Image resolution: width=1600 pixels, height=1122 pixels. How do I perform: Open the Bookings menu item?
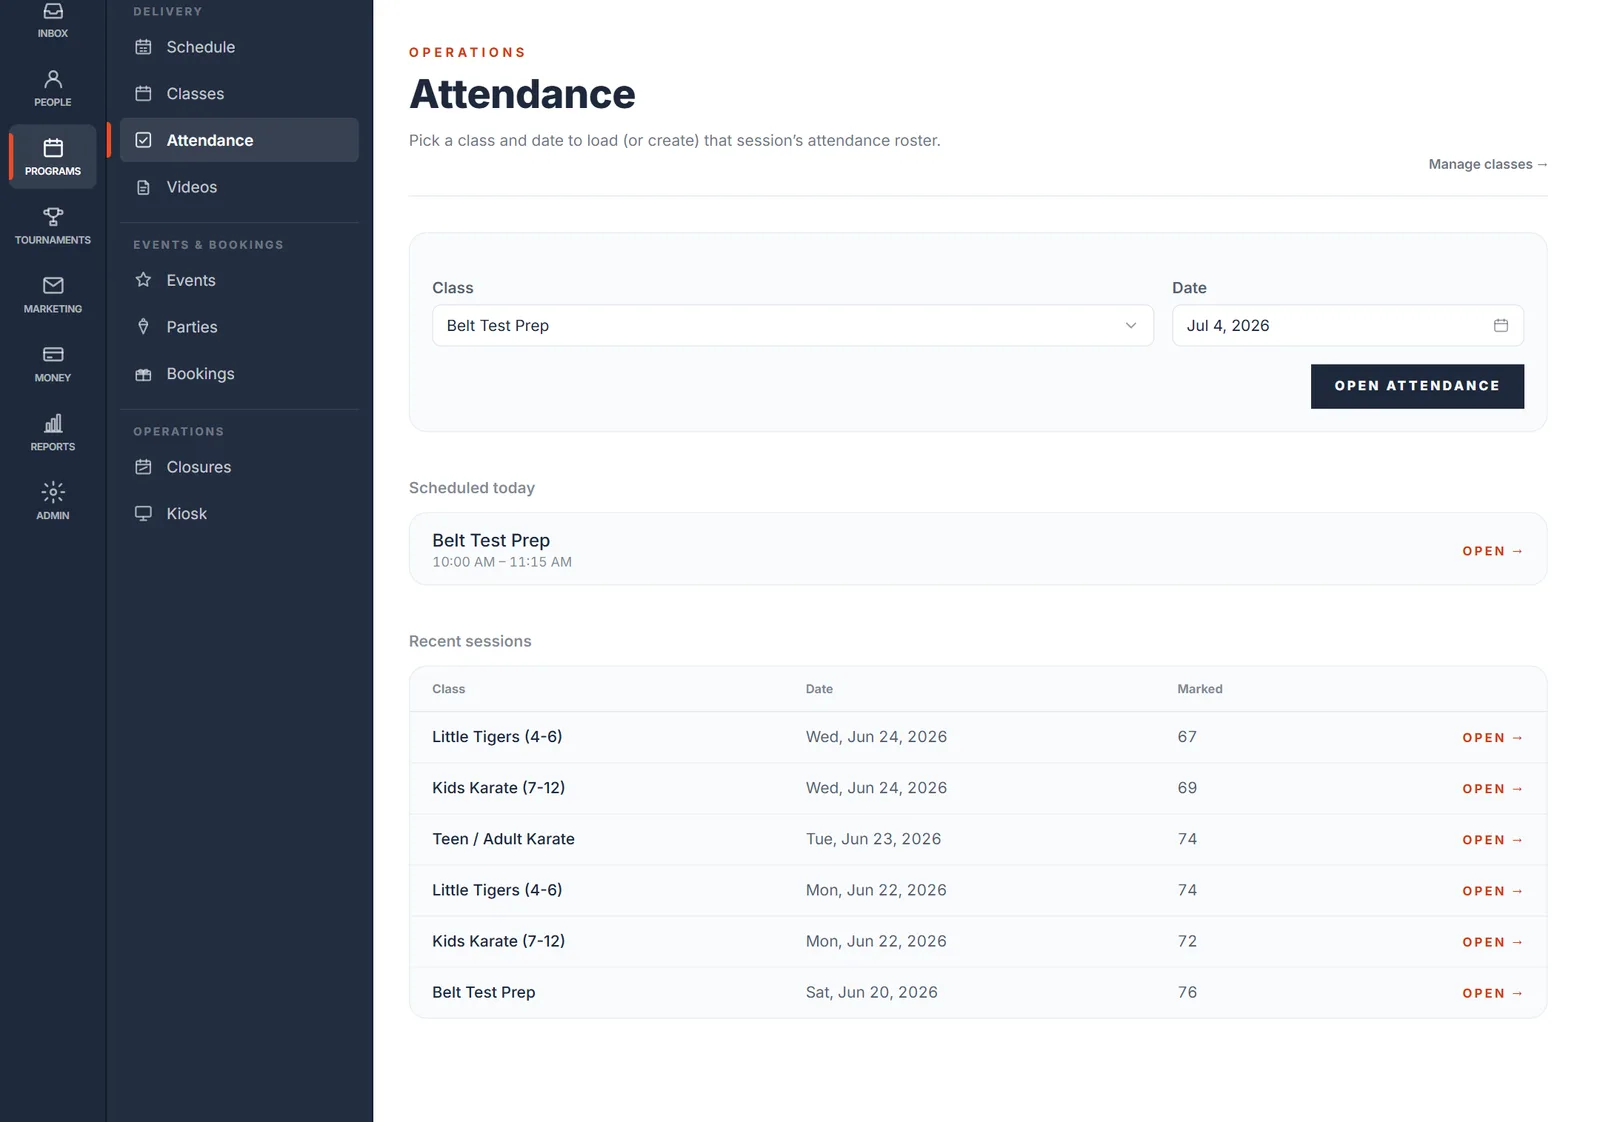click(239, 374)
